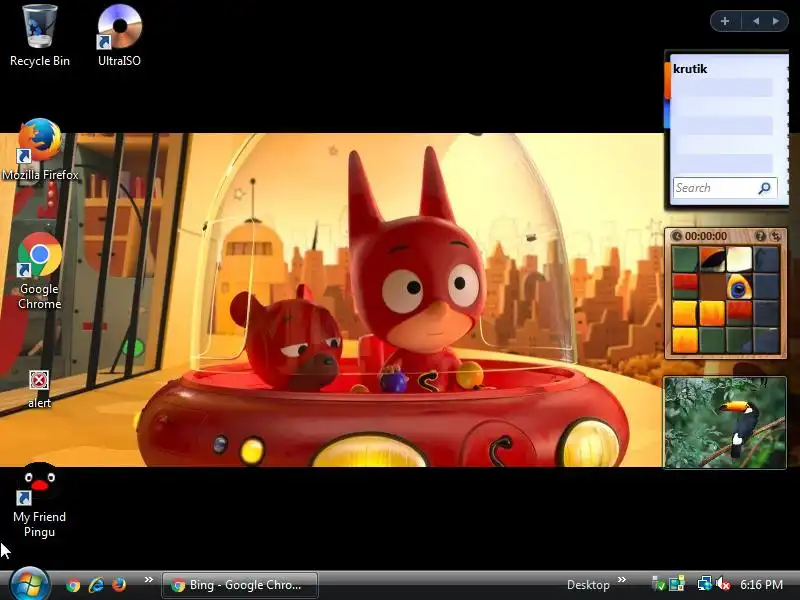Viewport: 800px width, 600px height.
Task: Select the Google Chrome desktop shortcut
Action: pyautogui.click(x=39, y=271)
